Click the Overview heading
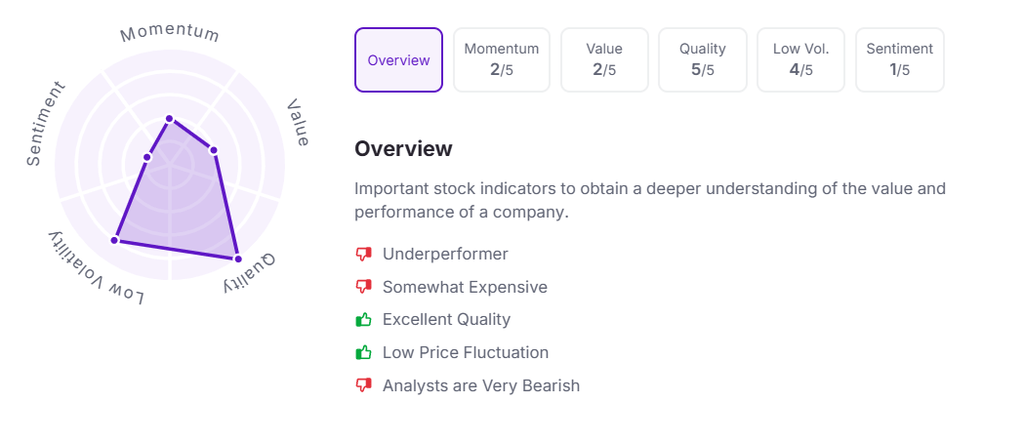Viewport: 1024px width, 437px height. (403, 149)
